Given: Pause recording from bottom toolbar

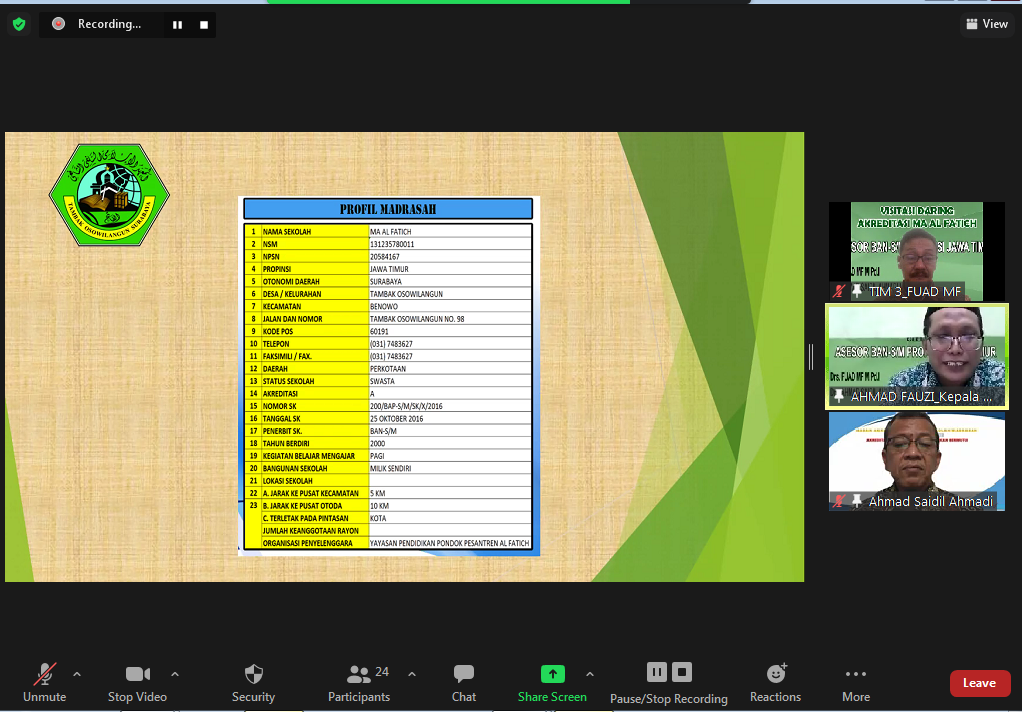Looking at the screenshot, I should [657, 672].
